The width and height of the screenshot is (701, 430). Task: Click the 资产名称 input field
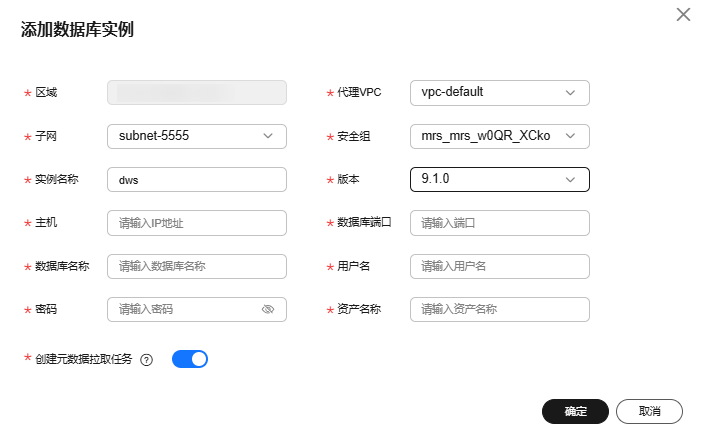tap(500, 309)
